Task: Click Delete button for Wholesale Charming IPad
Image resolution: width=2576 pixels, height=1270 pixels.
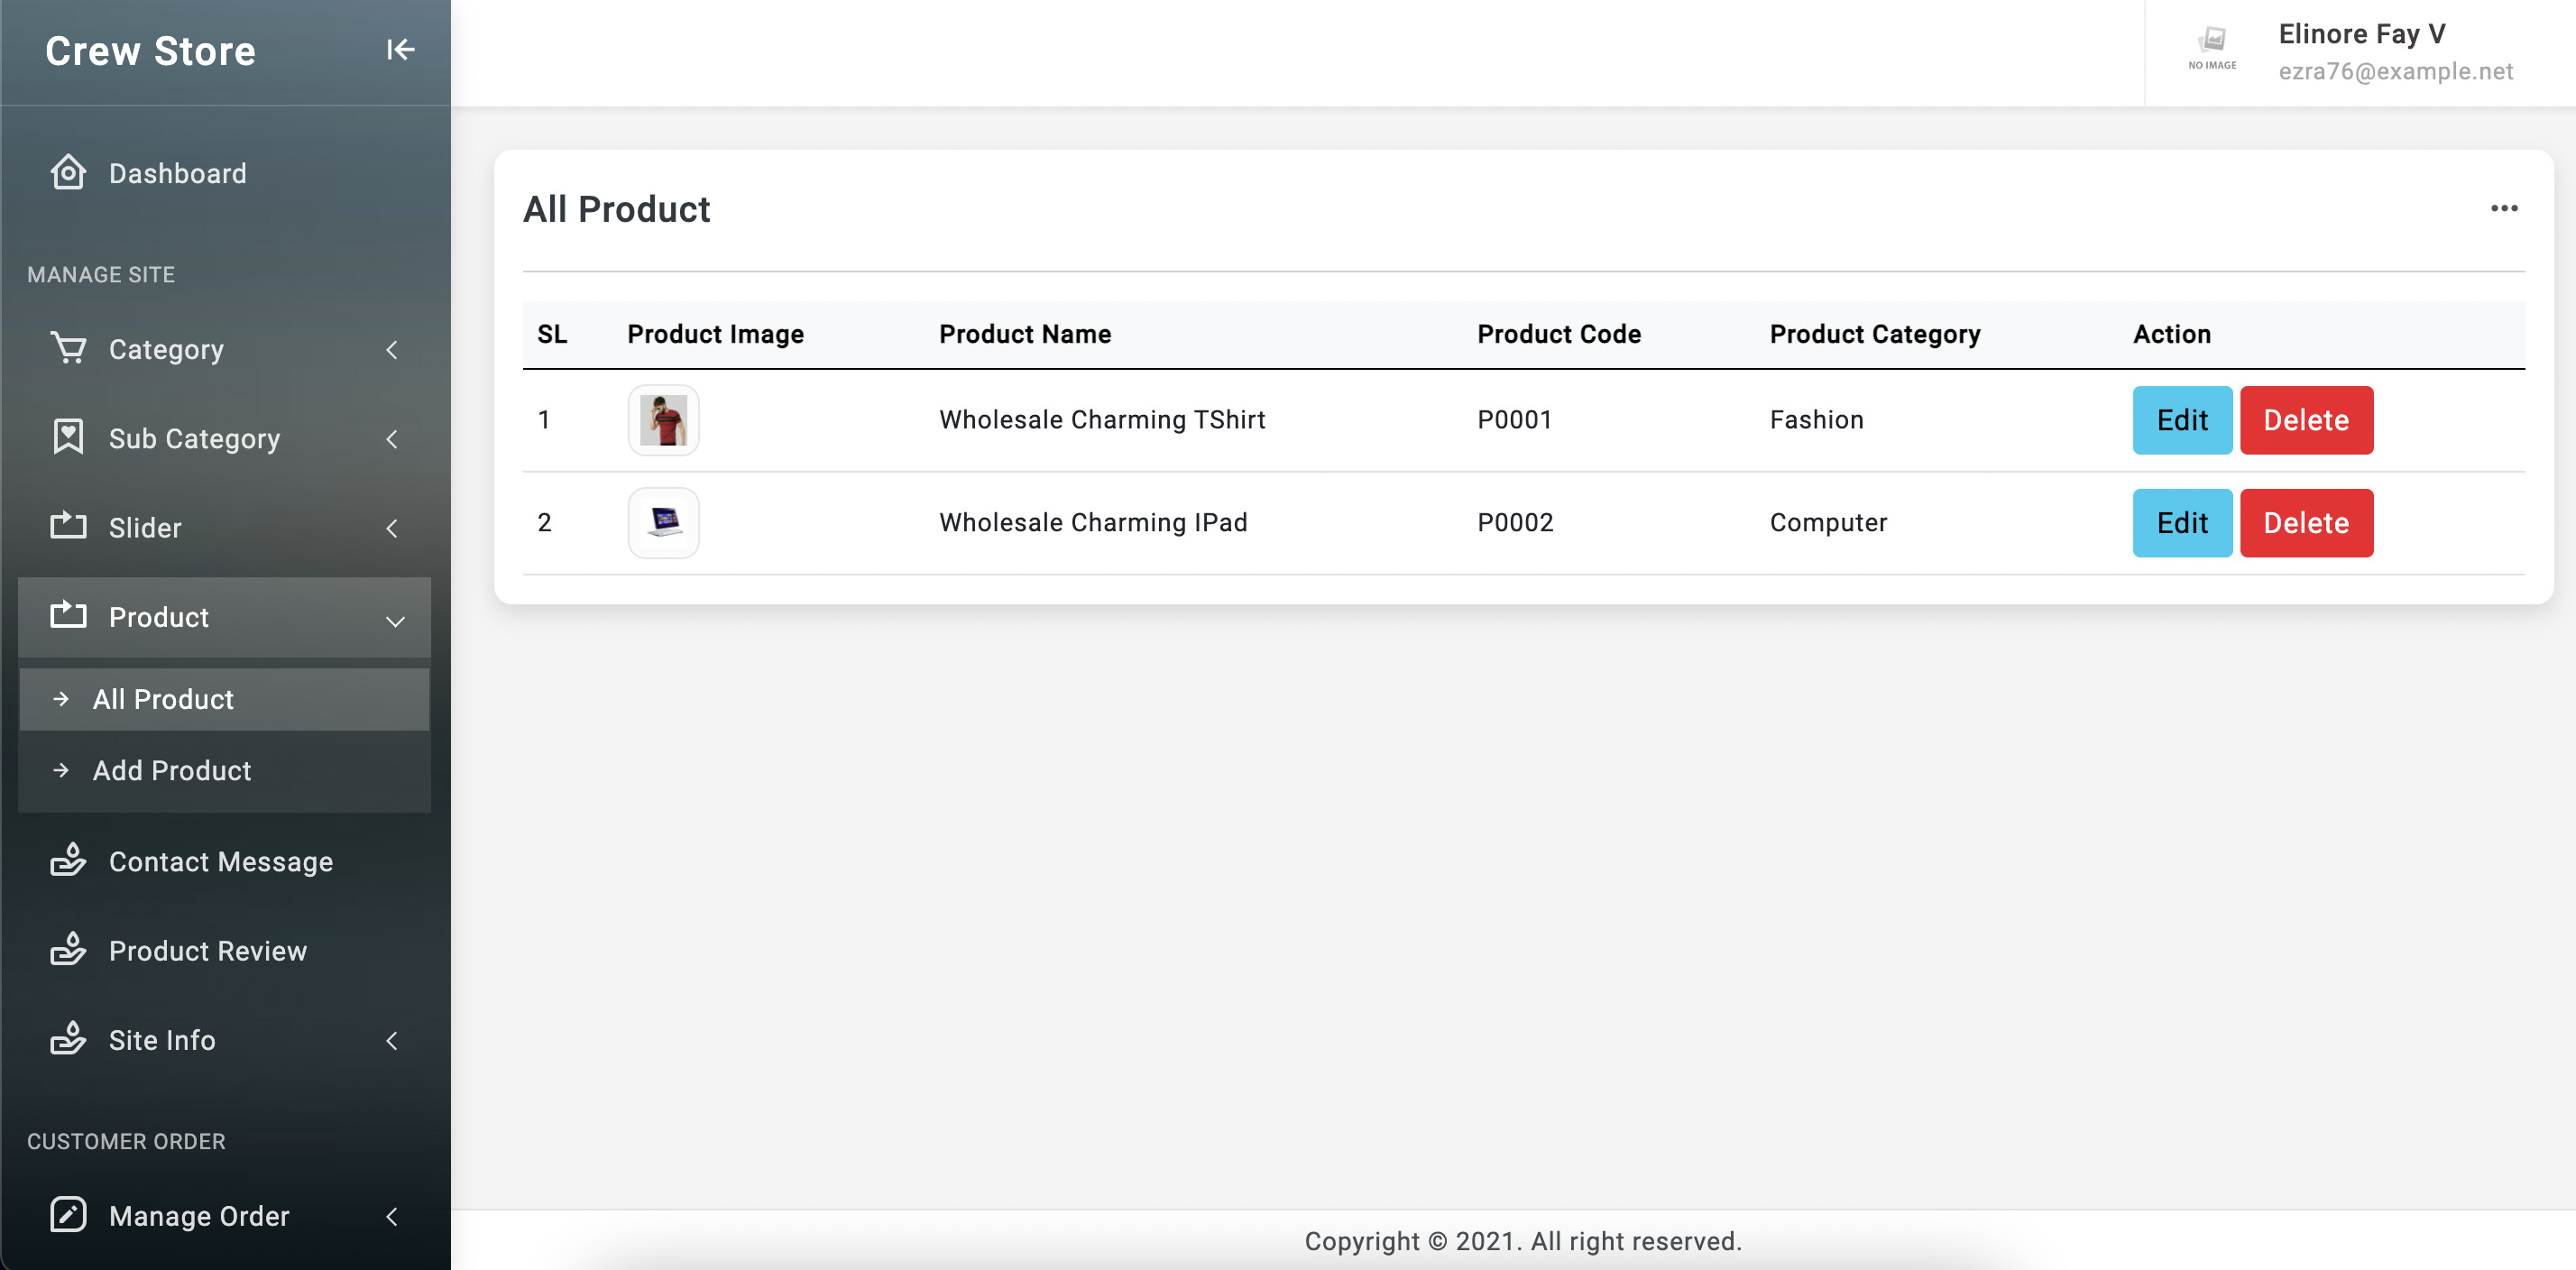Action: [2306, 522]
